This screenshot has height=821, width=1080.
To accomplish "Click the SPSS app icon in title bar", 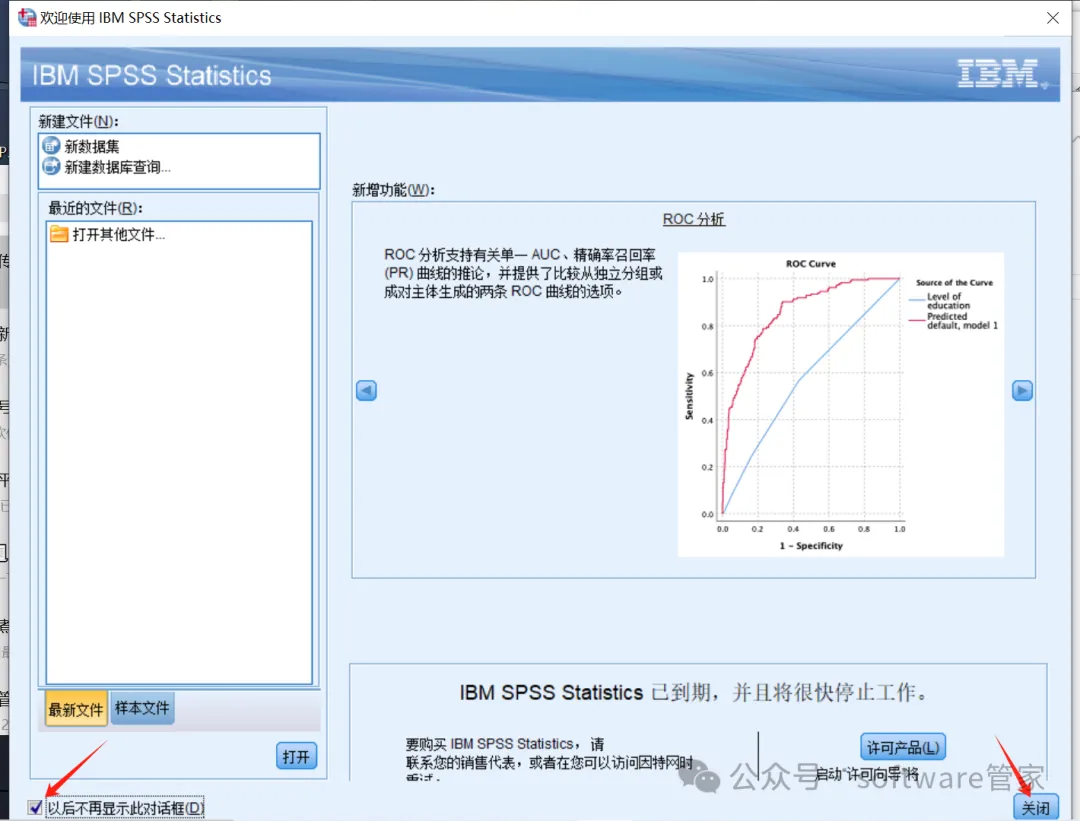I will coord(27,17).
